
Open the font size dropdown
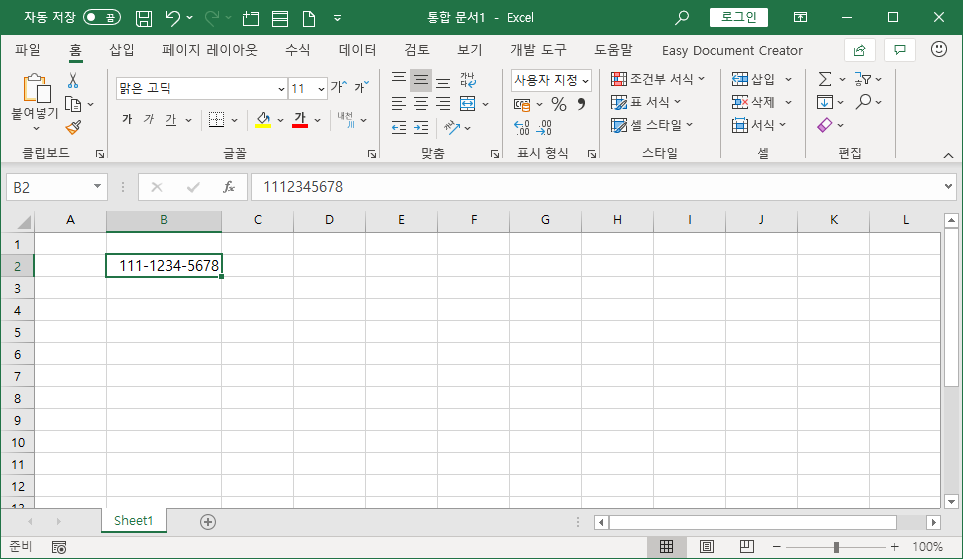click(x=321, y=89)
